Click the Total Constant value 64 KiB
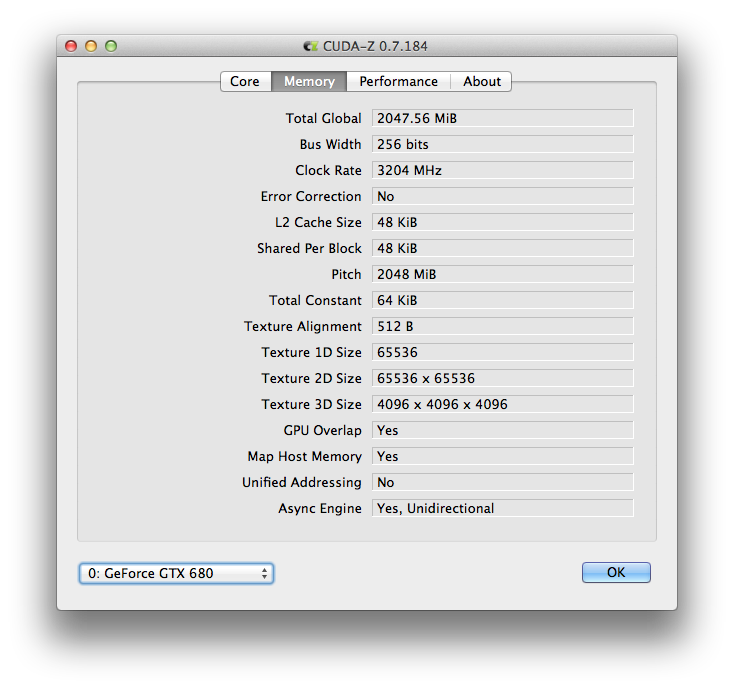 coord(503,300)
